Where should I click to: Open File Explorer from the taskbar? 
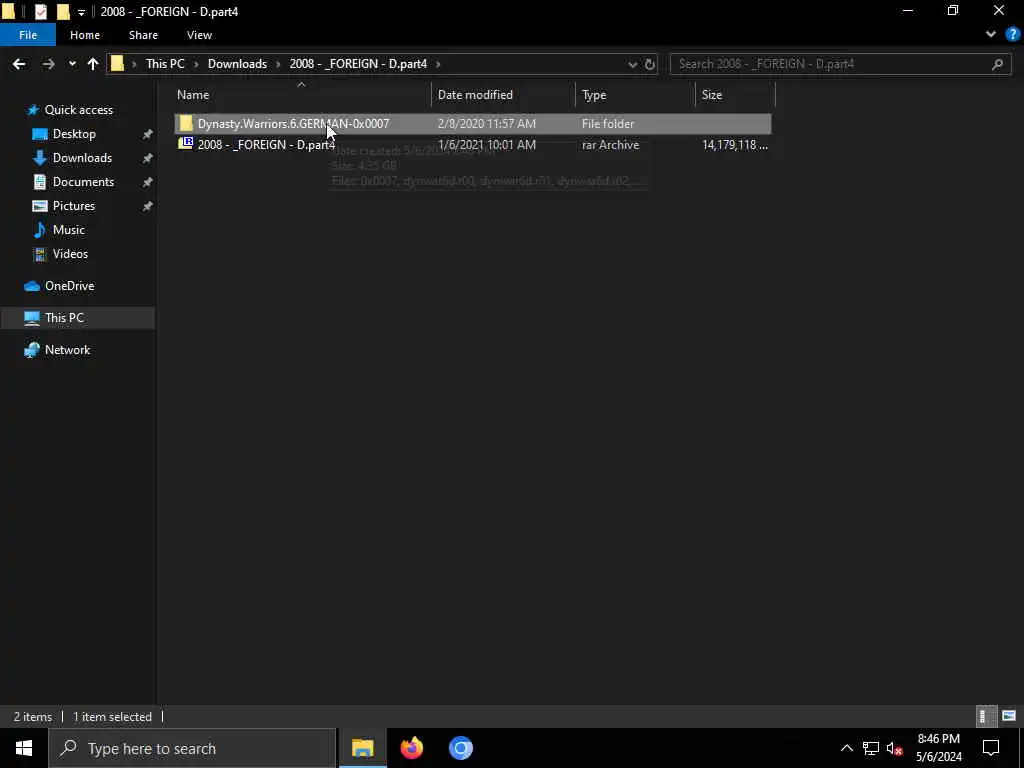click(x=362, y=748)
